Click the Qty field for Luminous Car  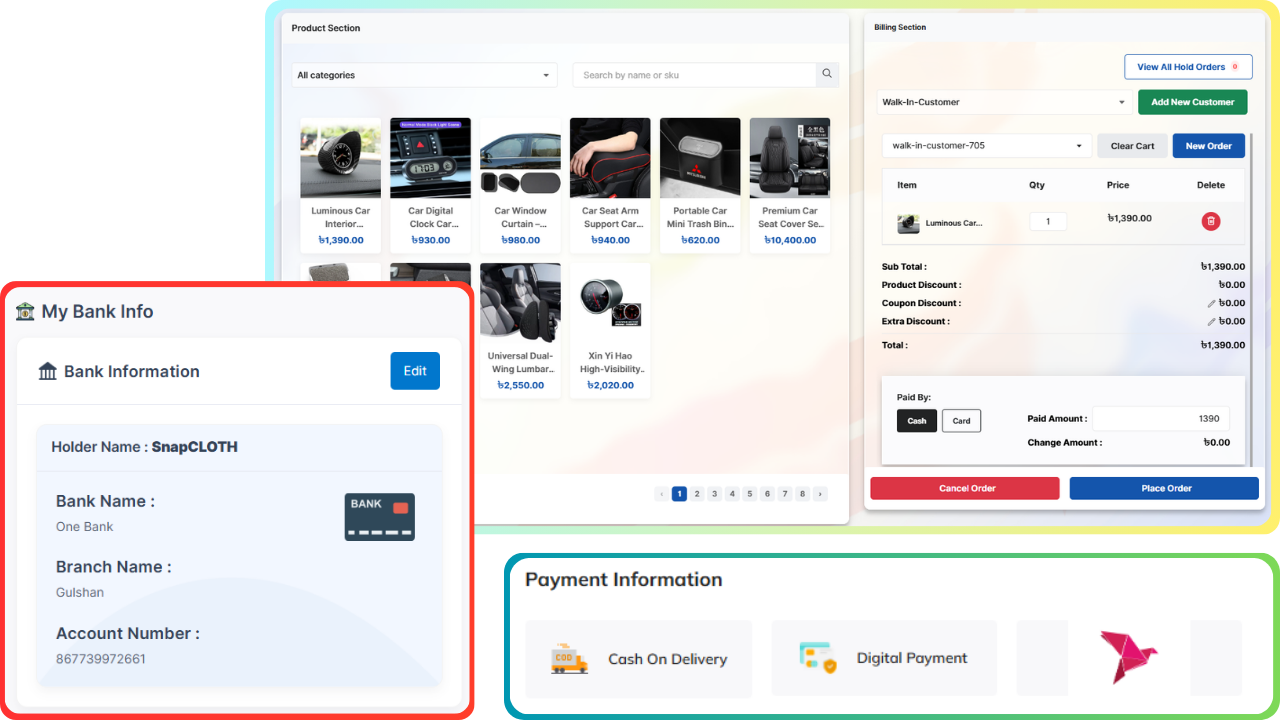click(x=1048, y=221)
